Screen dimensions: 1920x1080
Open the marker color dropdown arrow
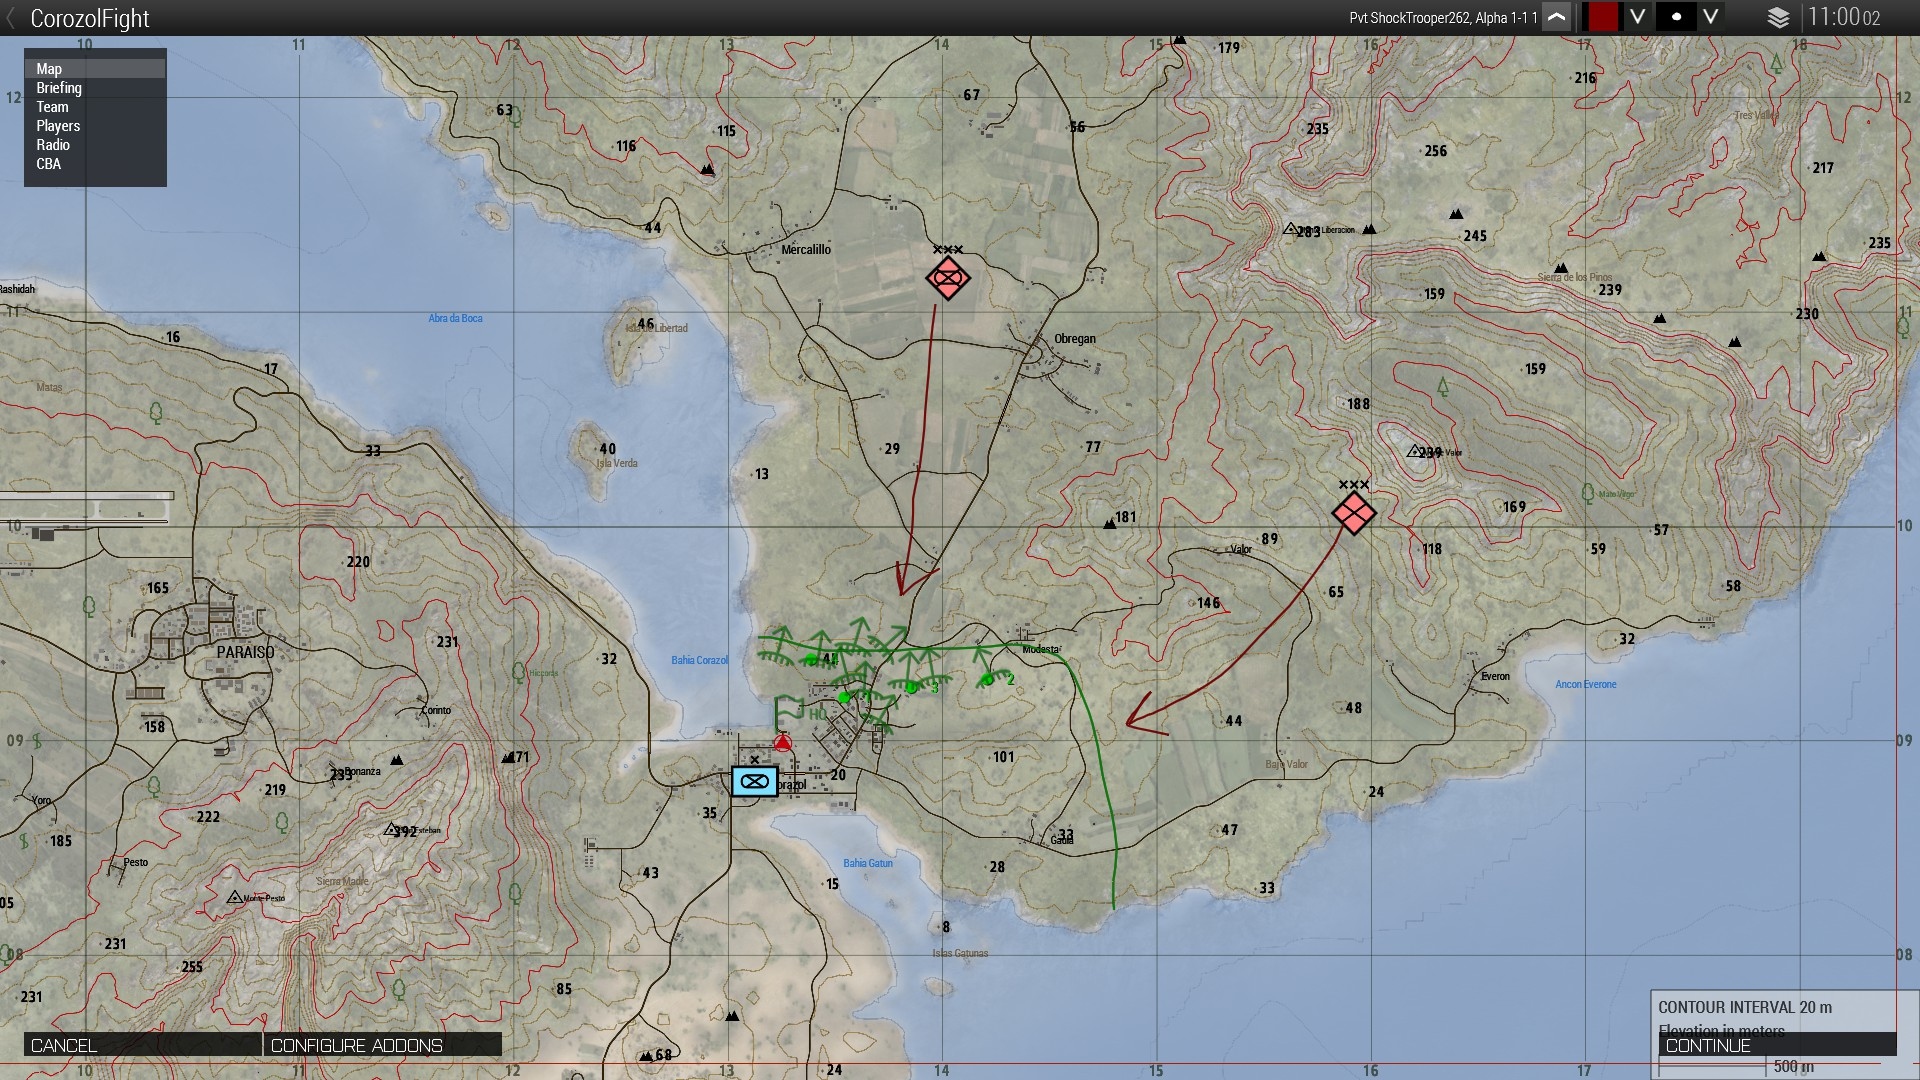tap(1637, 18)
